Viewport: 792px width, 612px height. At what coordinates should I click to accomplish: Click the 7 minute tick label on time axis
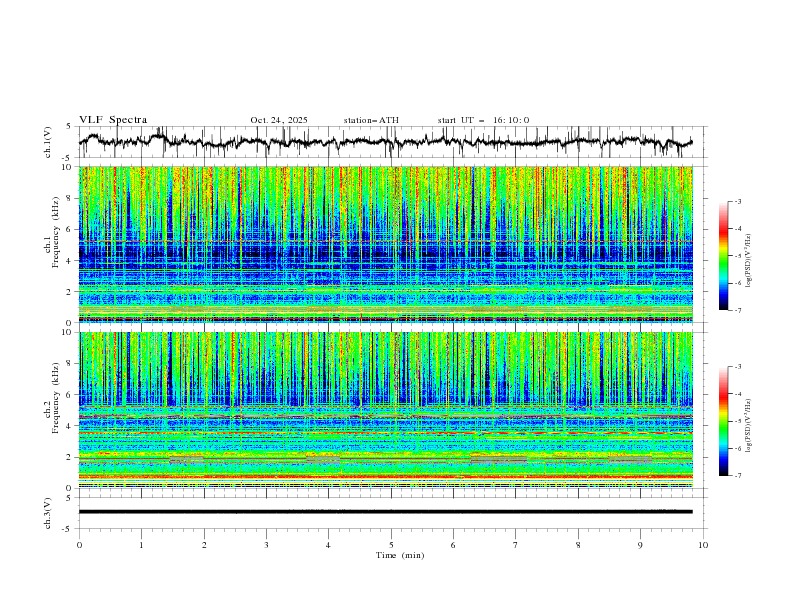(516, 545)
